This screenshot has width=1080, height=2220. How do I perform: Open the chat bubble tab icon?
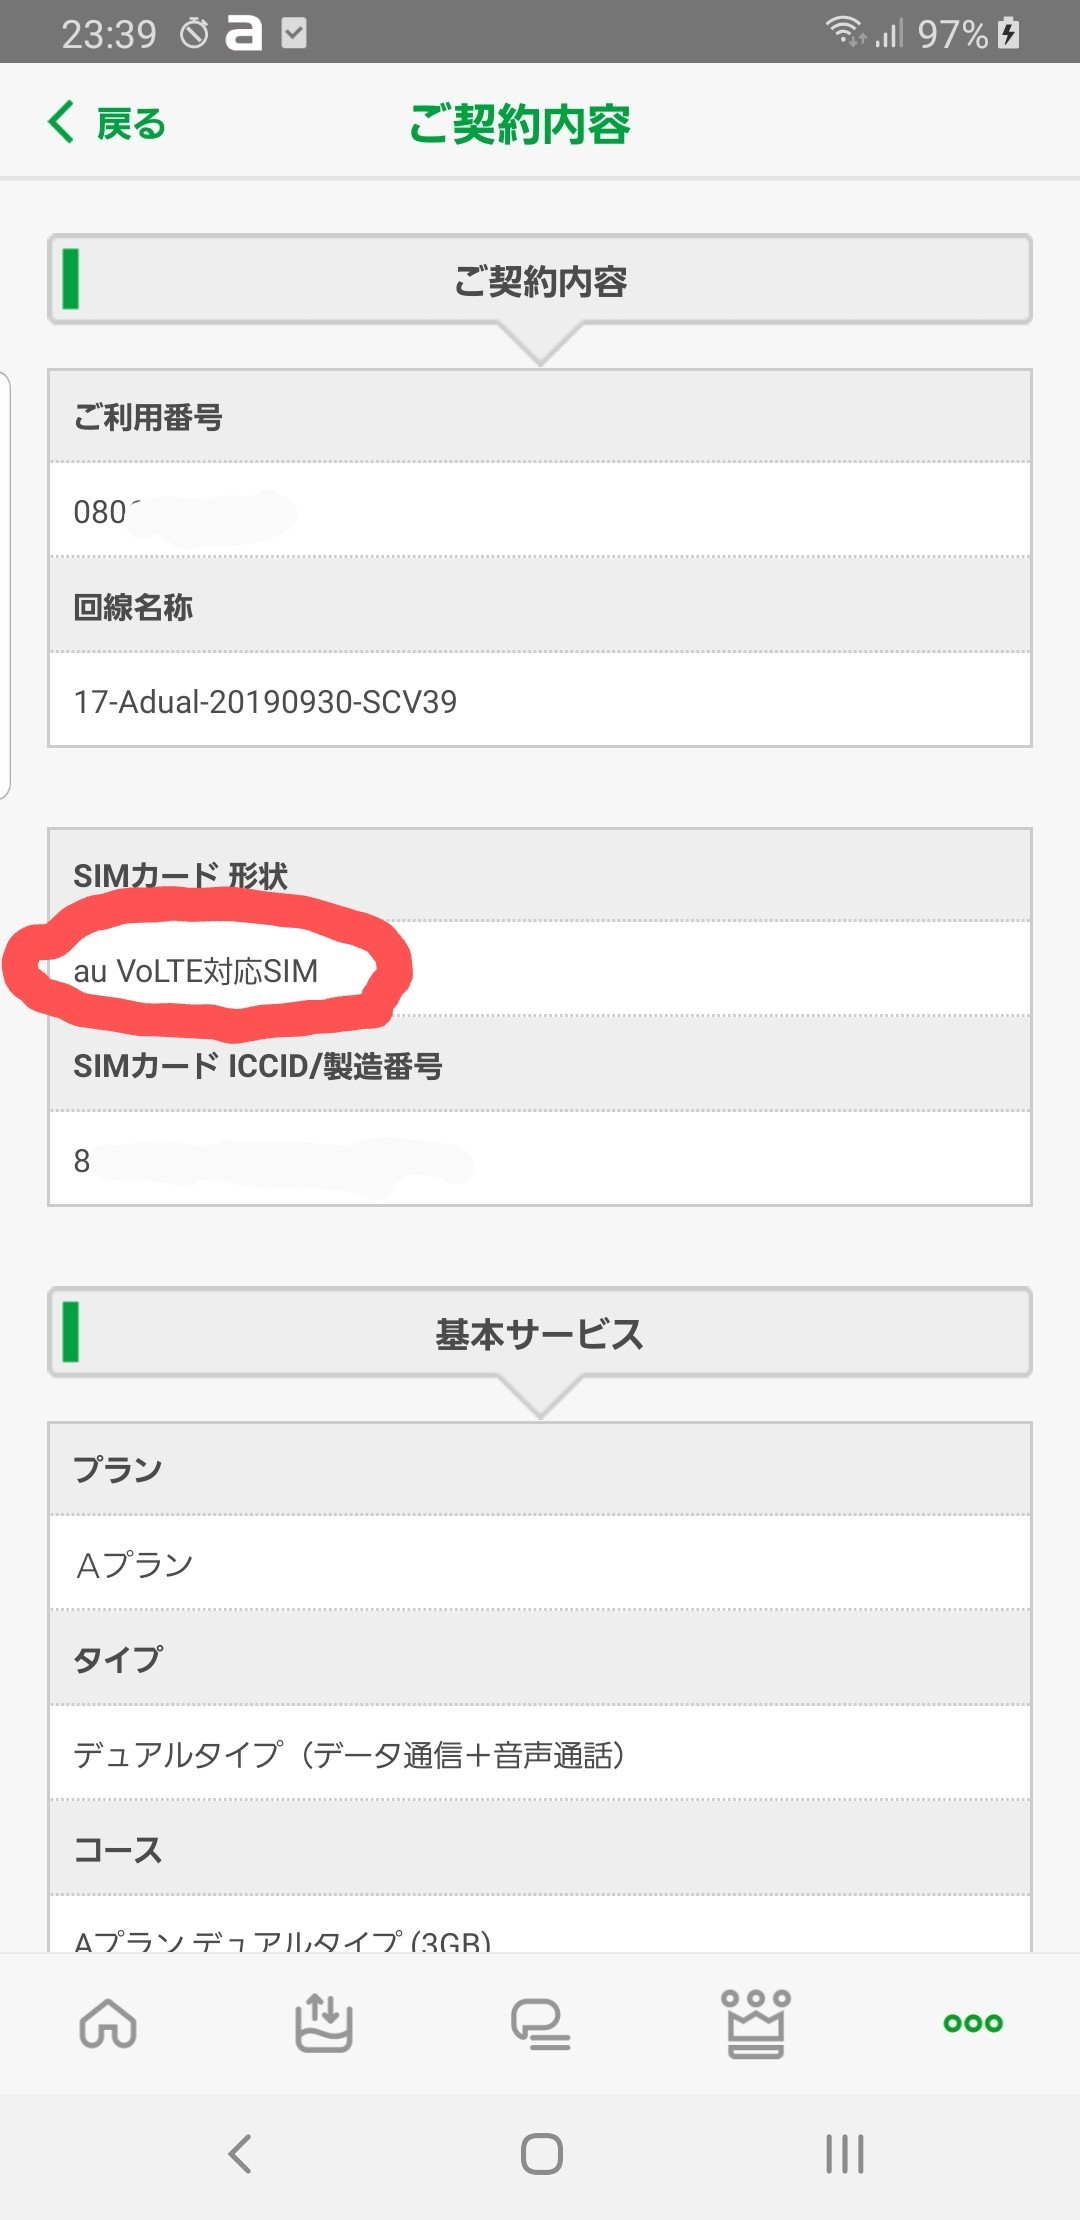[540, 2024]
